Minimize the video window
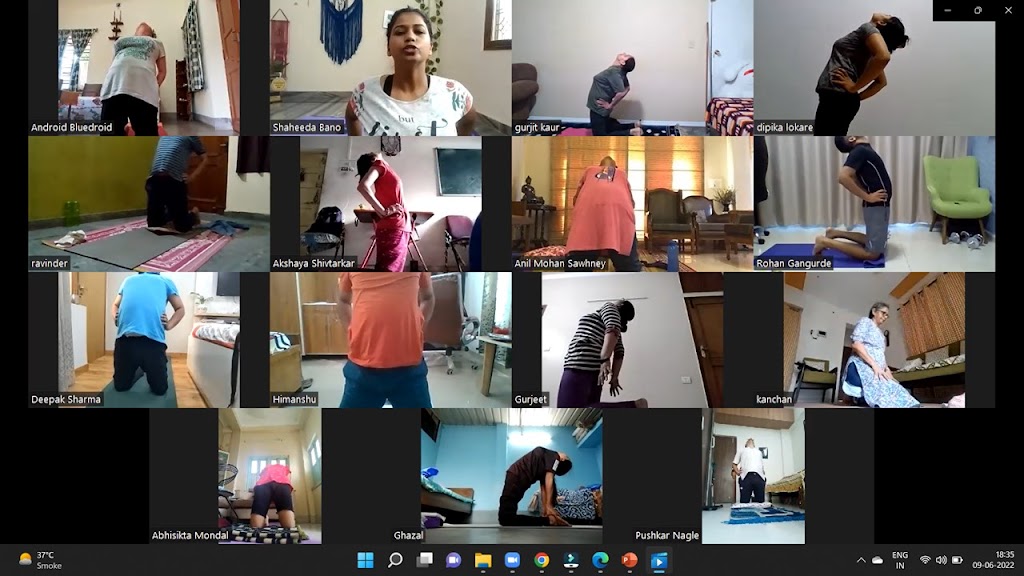This screenshot has height=576, width=1024. click(948, 10)
